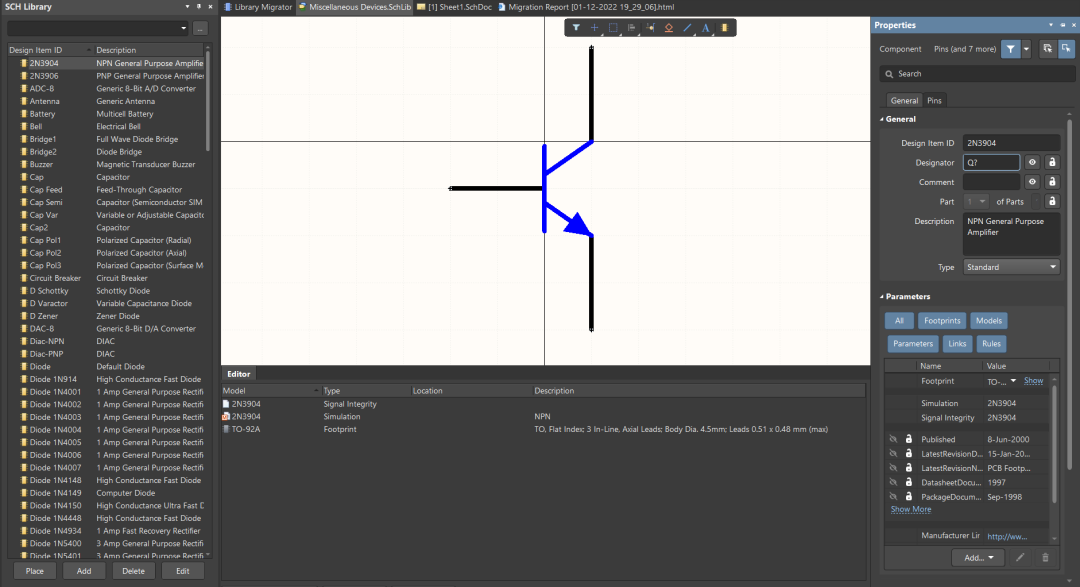Select the Place Pin tool
The height and width of the screenshot is (587, 1080).
650,28
